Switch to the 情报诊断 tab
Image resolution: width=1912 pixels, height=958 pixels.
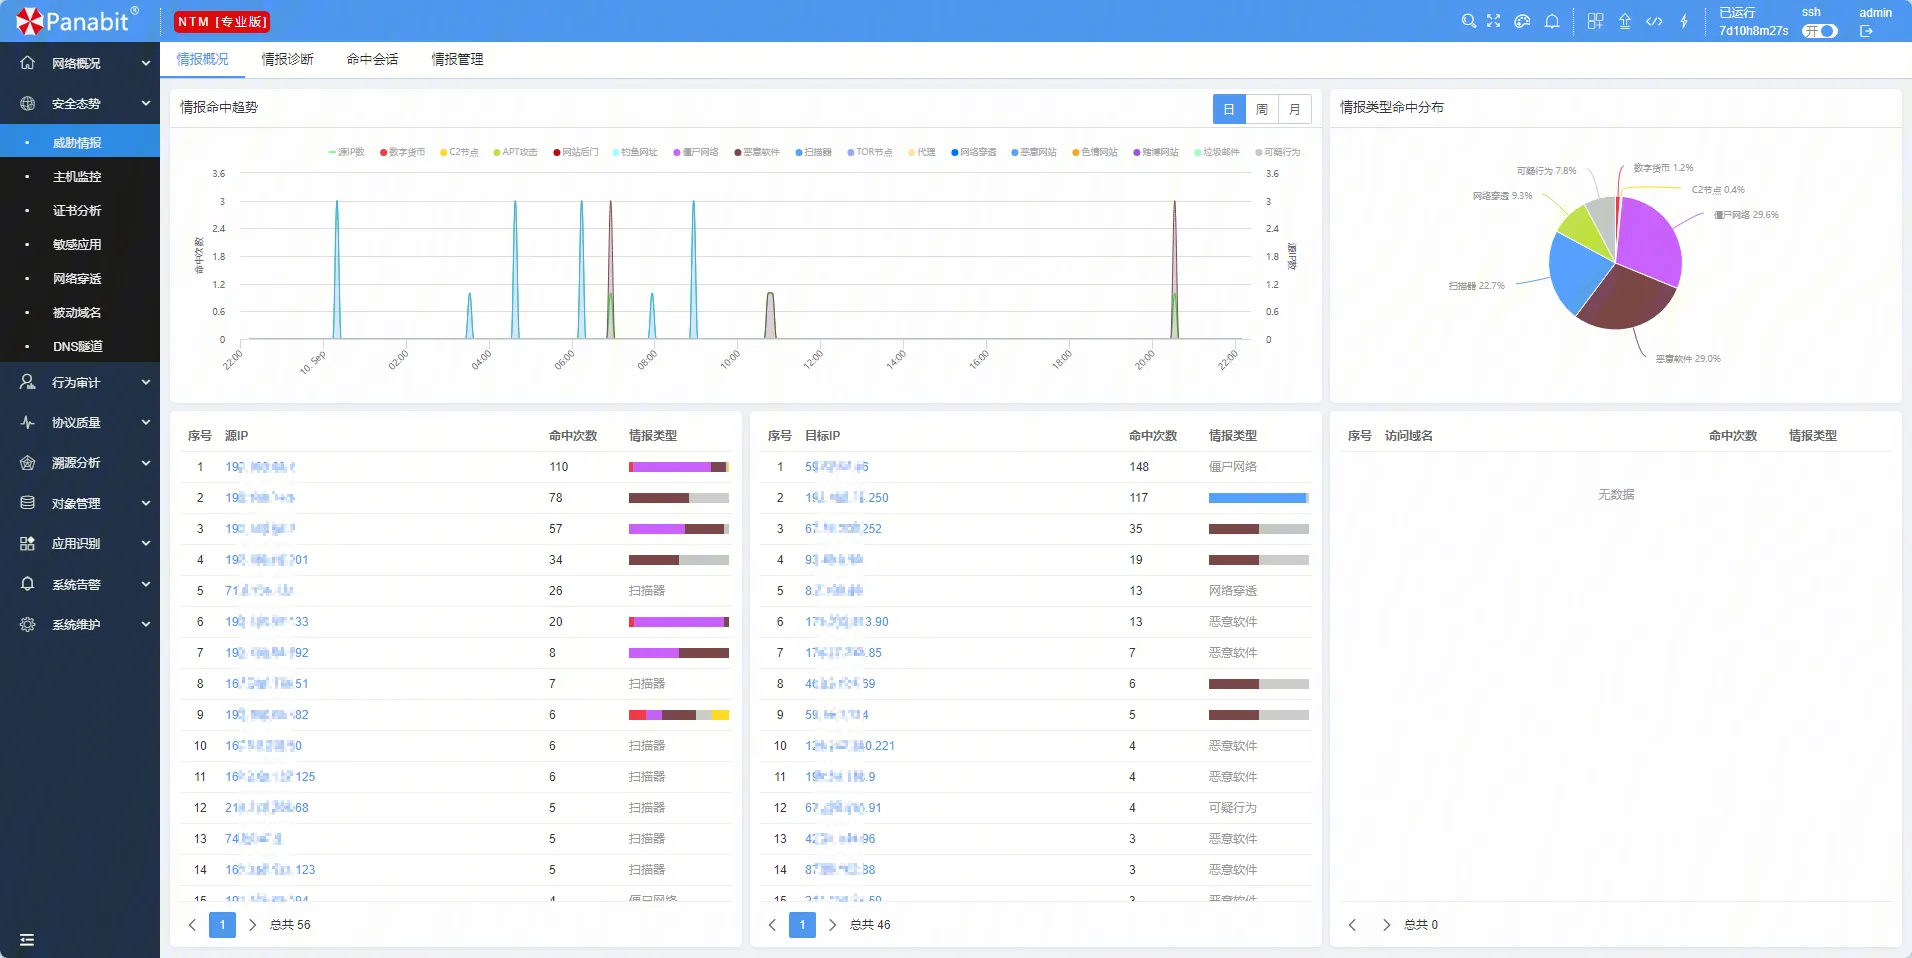[x=287, y=59]
